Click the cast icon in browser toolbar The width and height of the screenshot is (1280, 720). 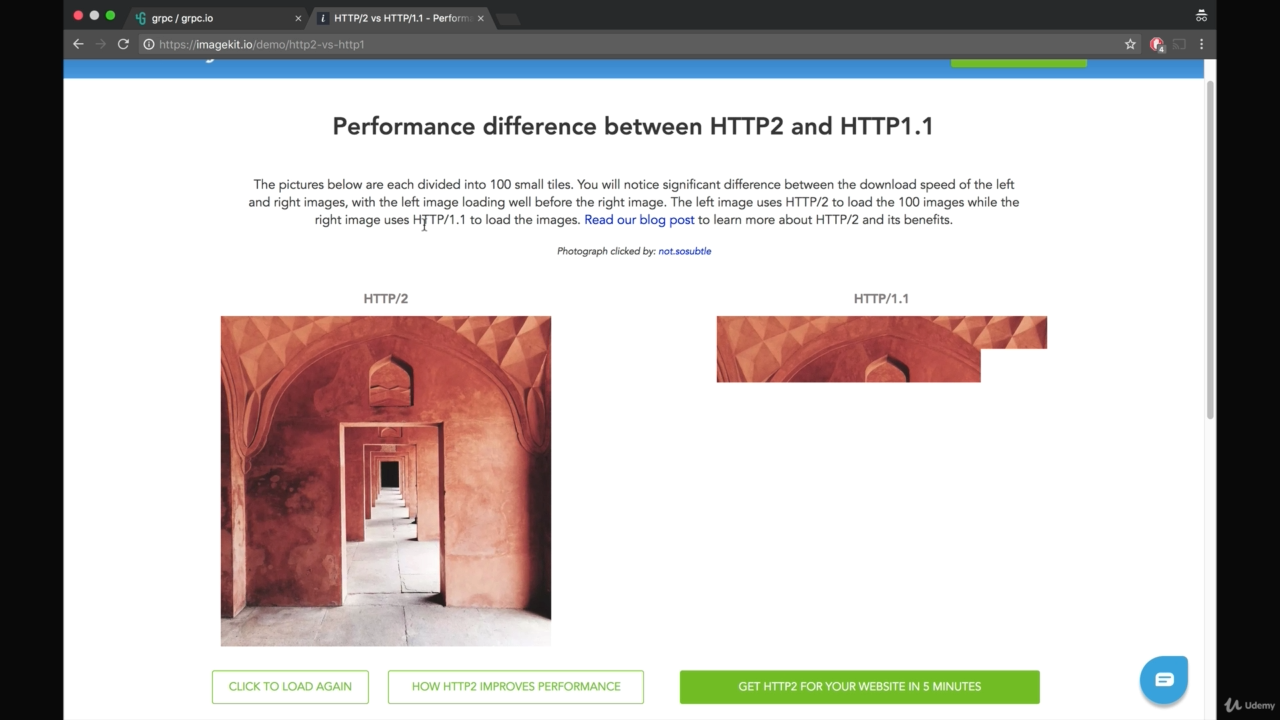[x=1179, y=44]
